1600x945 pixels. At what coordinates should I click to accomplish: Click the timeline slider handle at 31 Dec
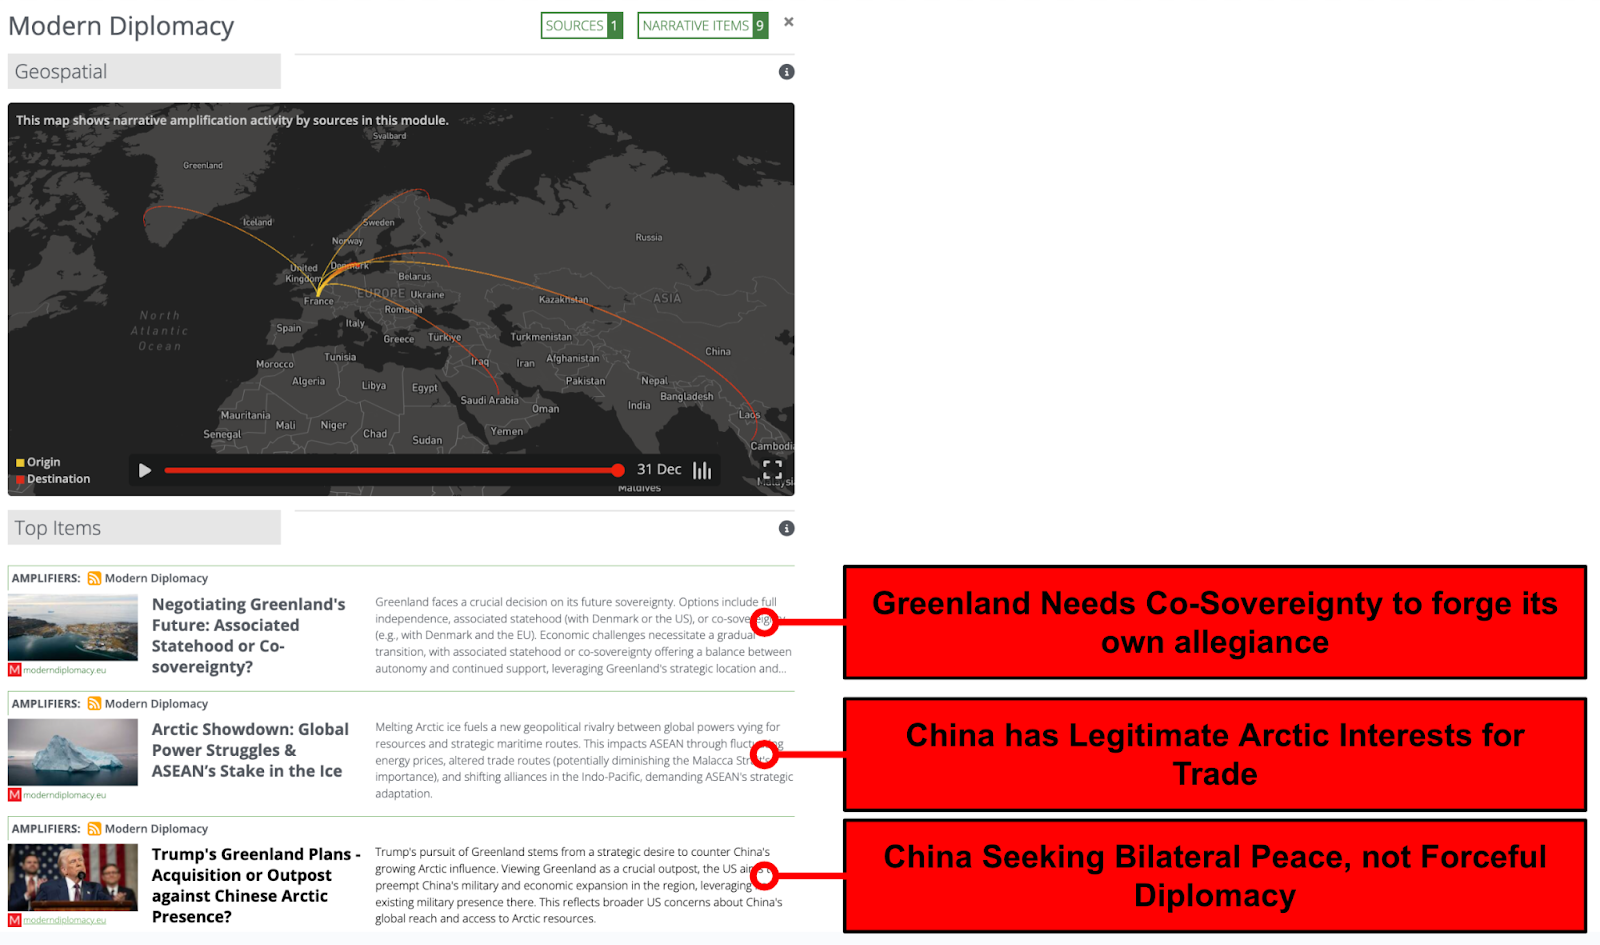click(x=618, y=470)
